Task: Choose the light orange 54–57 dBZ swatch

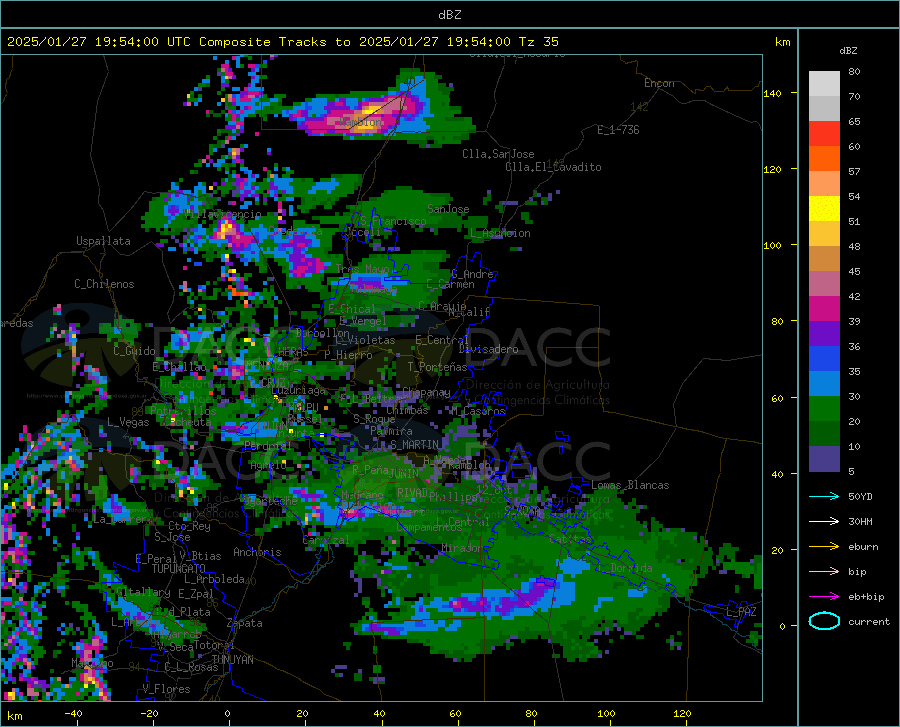Action: 824,184
